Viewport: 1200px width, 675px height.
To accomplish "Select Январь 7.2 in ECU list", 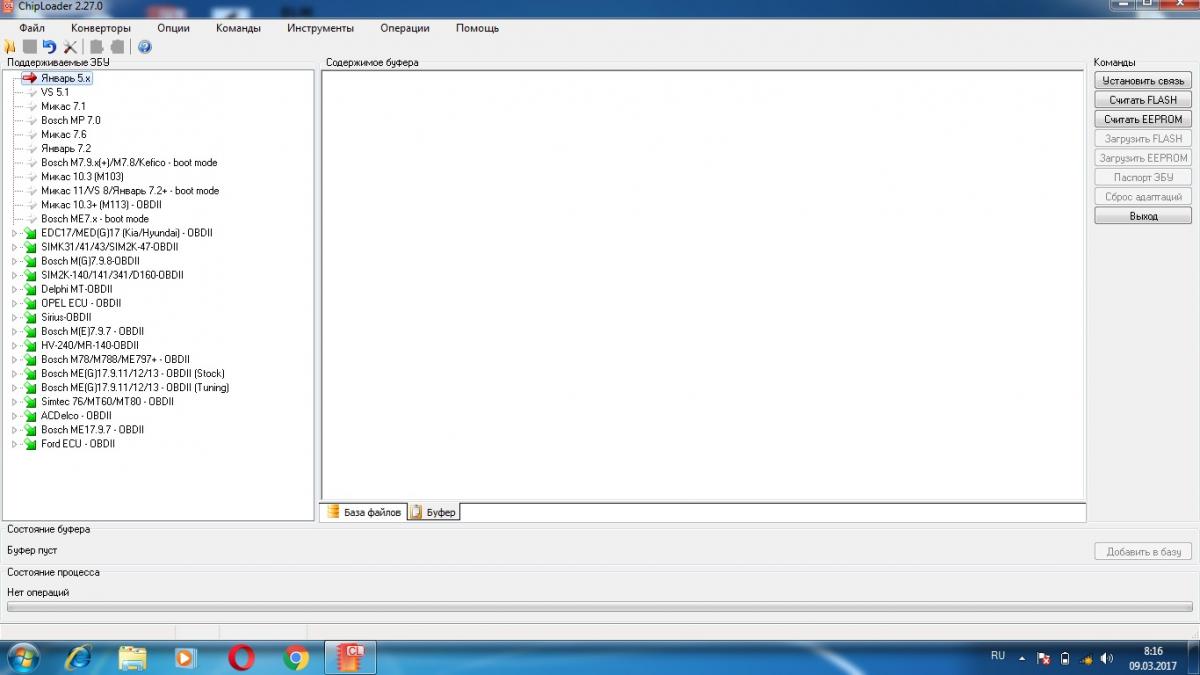I will point(66,148).
